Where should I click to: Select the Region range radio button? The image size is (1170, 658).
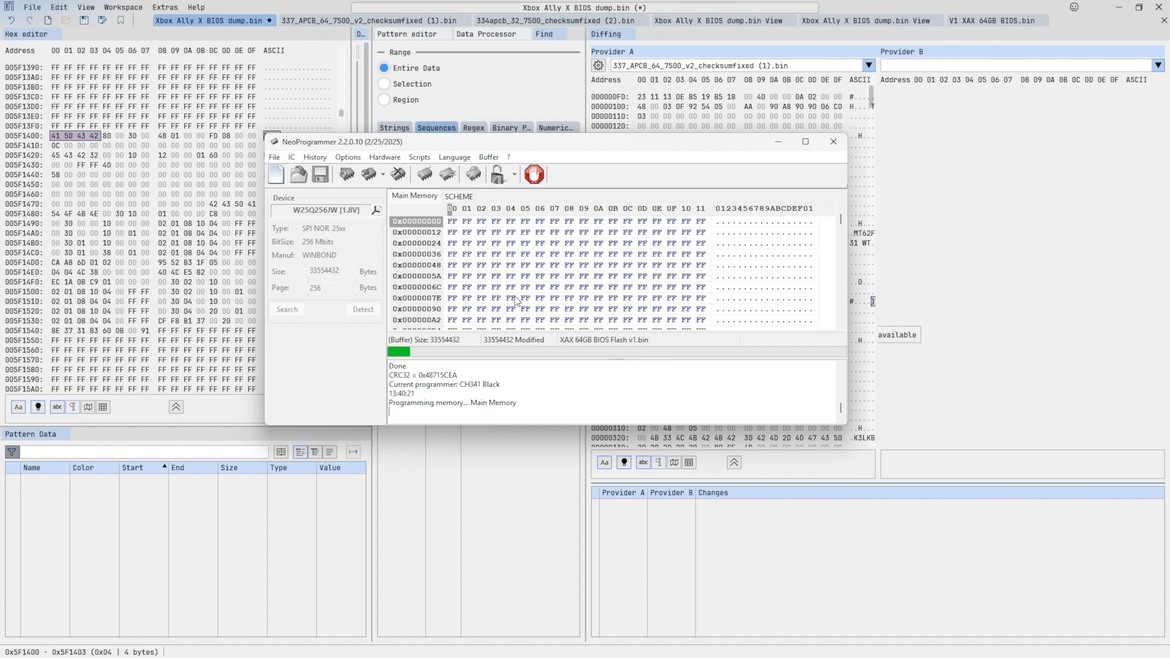pyautogui.click(x=384, y=100)
